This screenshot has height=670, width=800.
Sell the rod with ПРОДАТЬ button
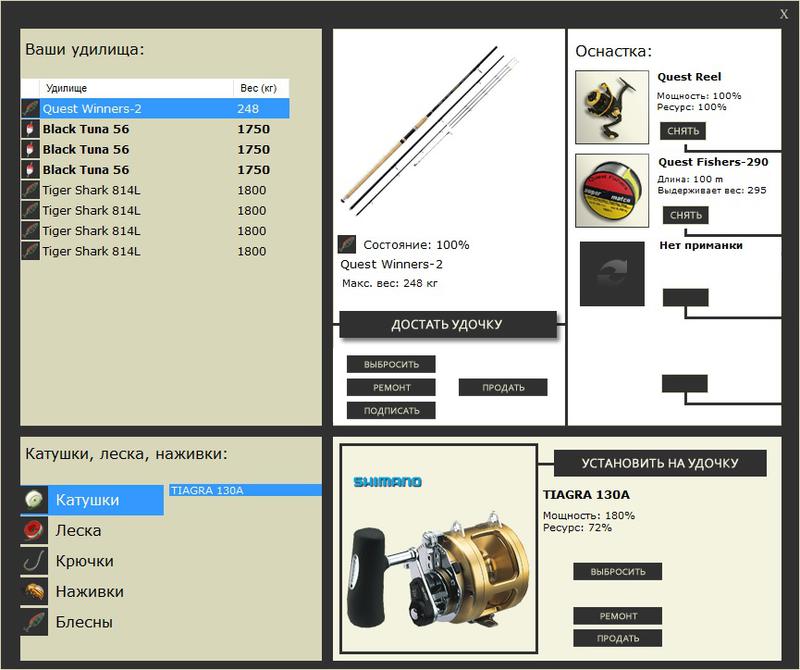(x=503, y=387)
